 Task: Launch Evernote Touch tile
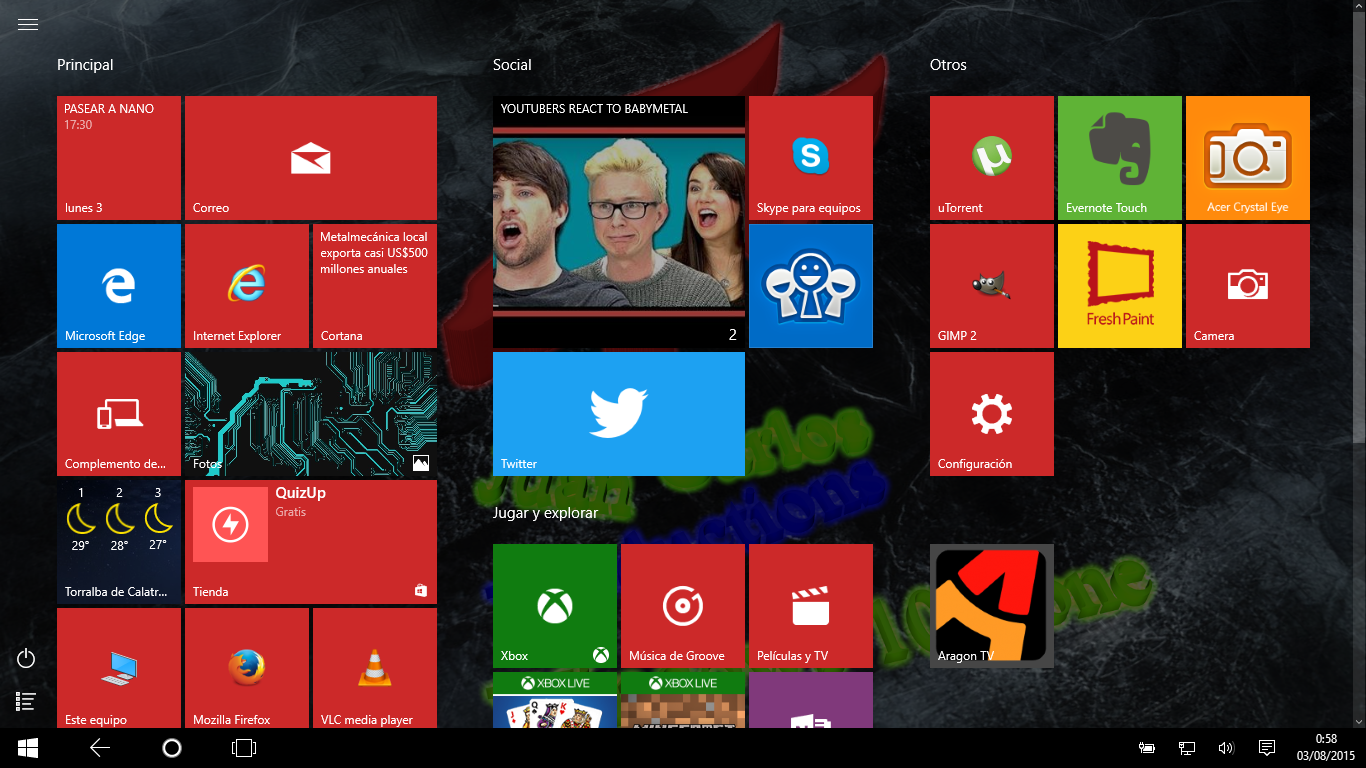coord(1120,158)
